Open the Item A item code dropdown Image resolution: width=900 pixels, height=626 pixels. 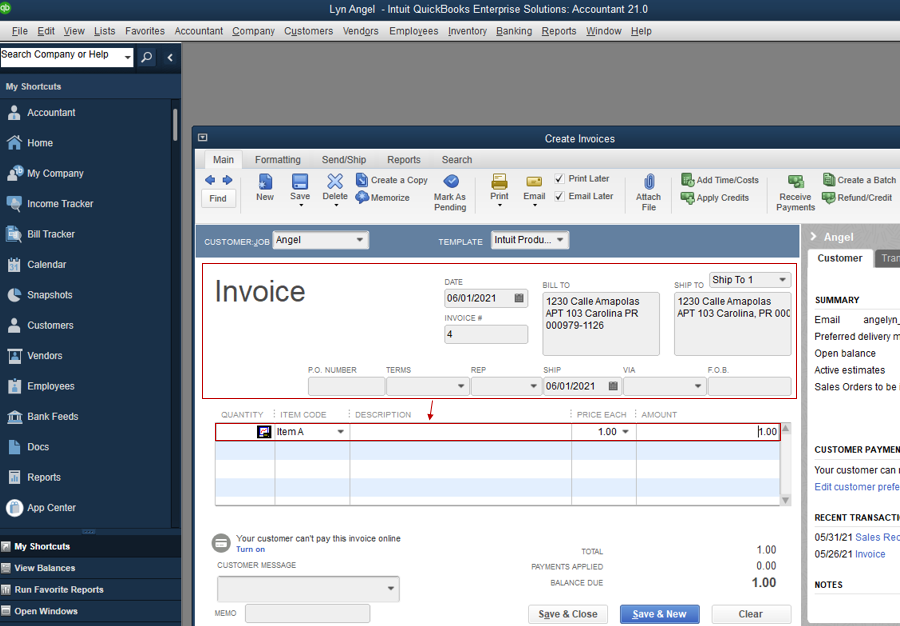340,431
